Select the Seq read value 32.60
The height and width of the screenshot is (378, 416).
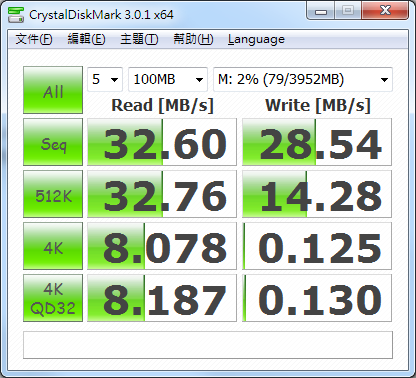tap(162, 142)
